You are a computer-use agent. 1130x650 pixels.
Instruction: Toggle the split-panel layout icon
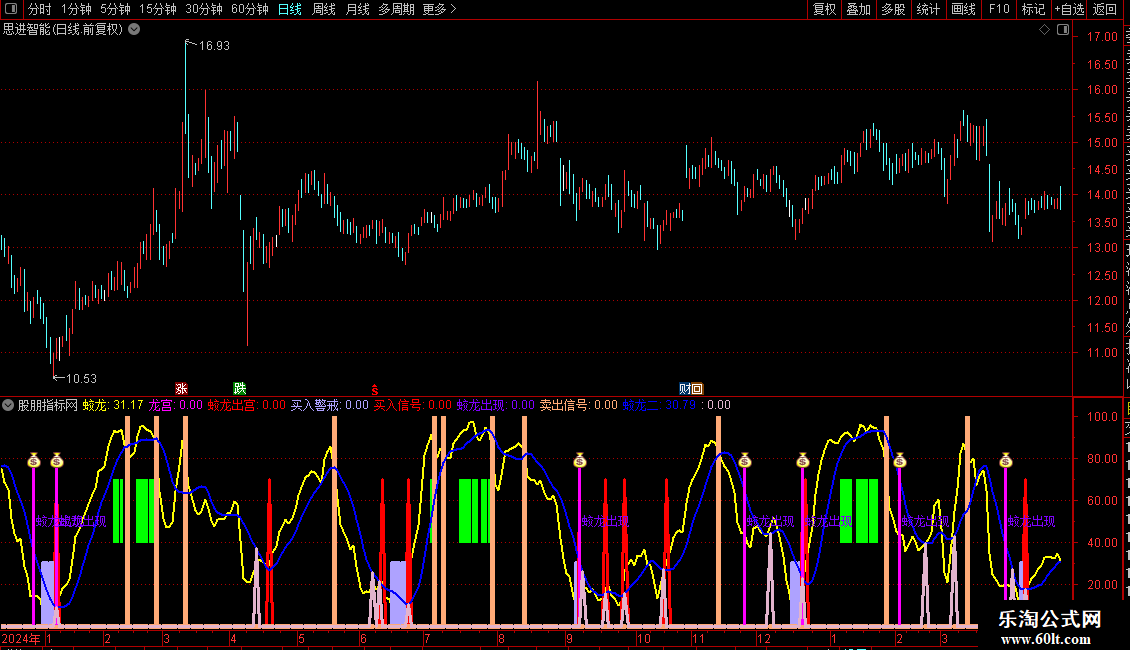coord(1063,30)
